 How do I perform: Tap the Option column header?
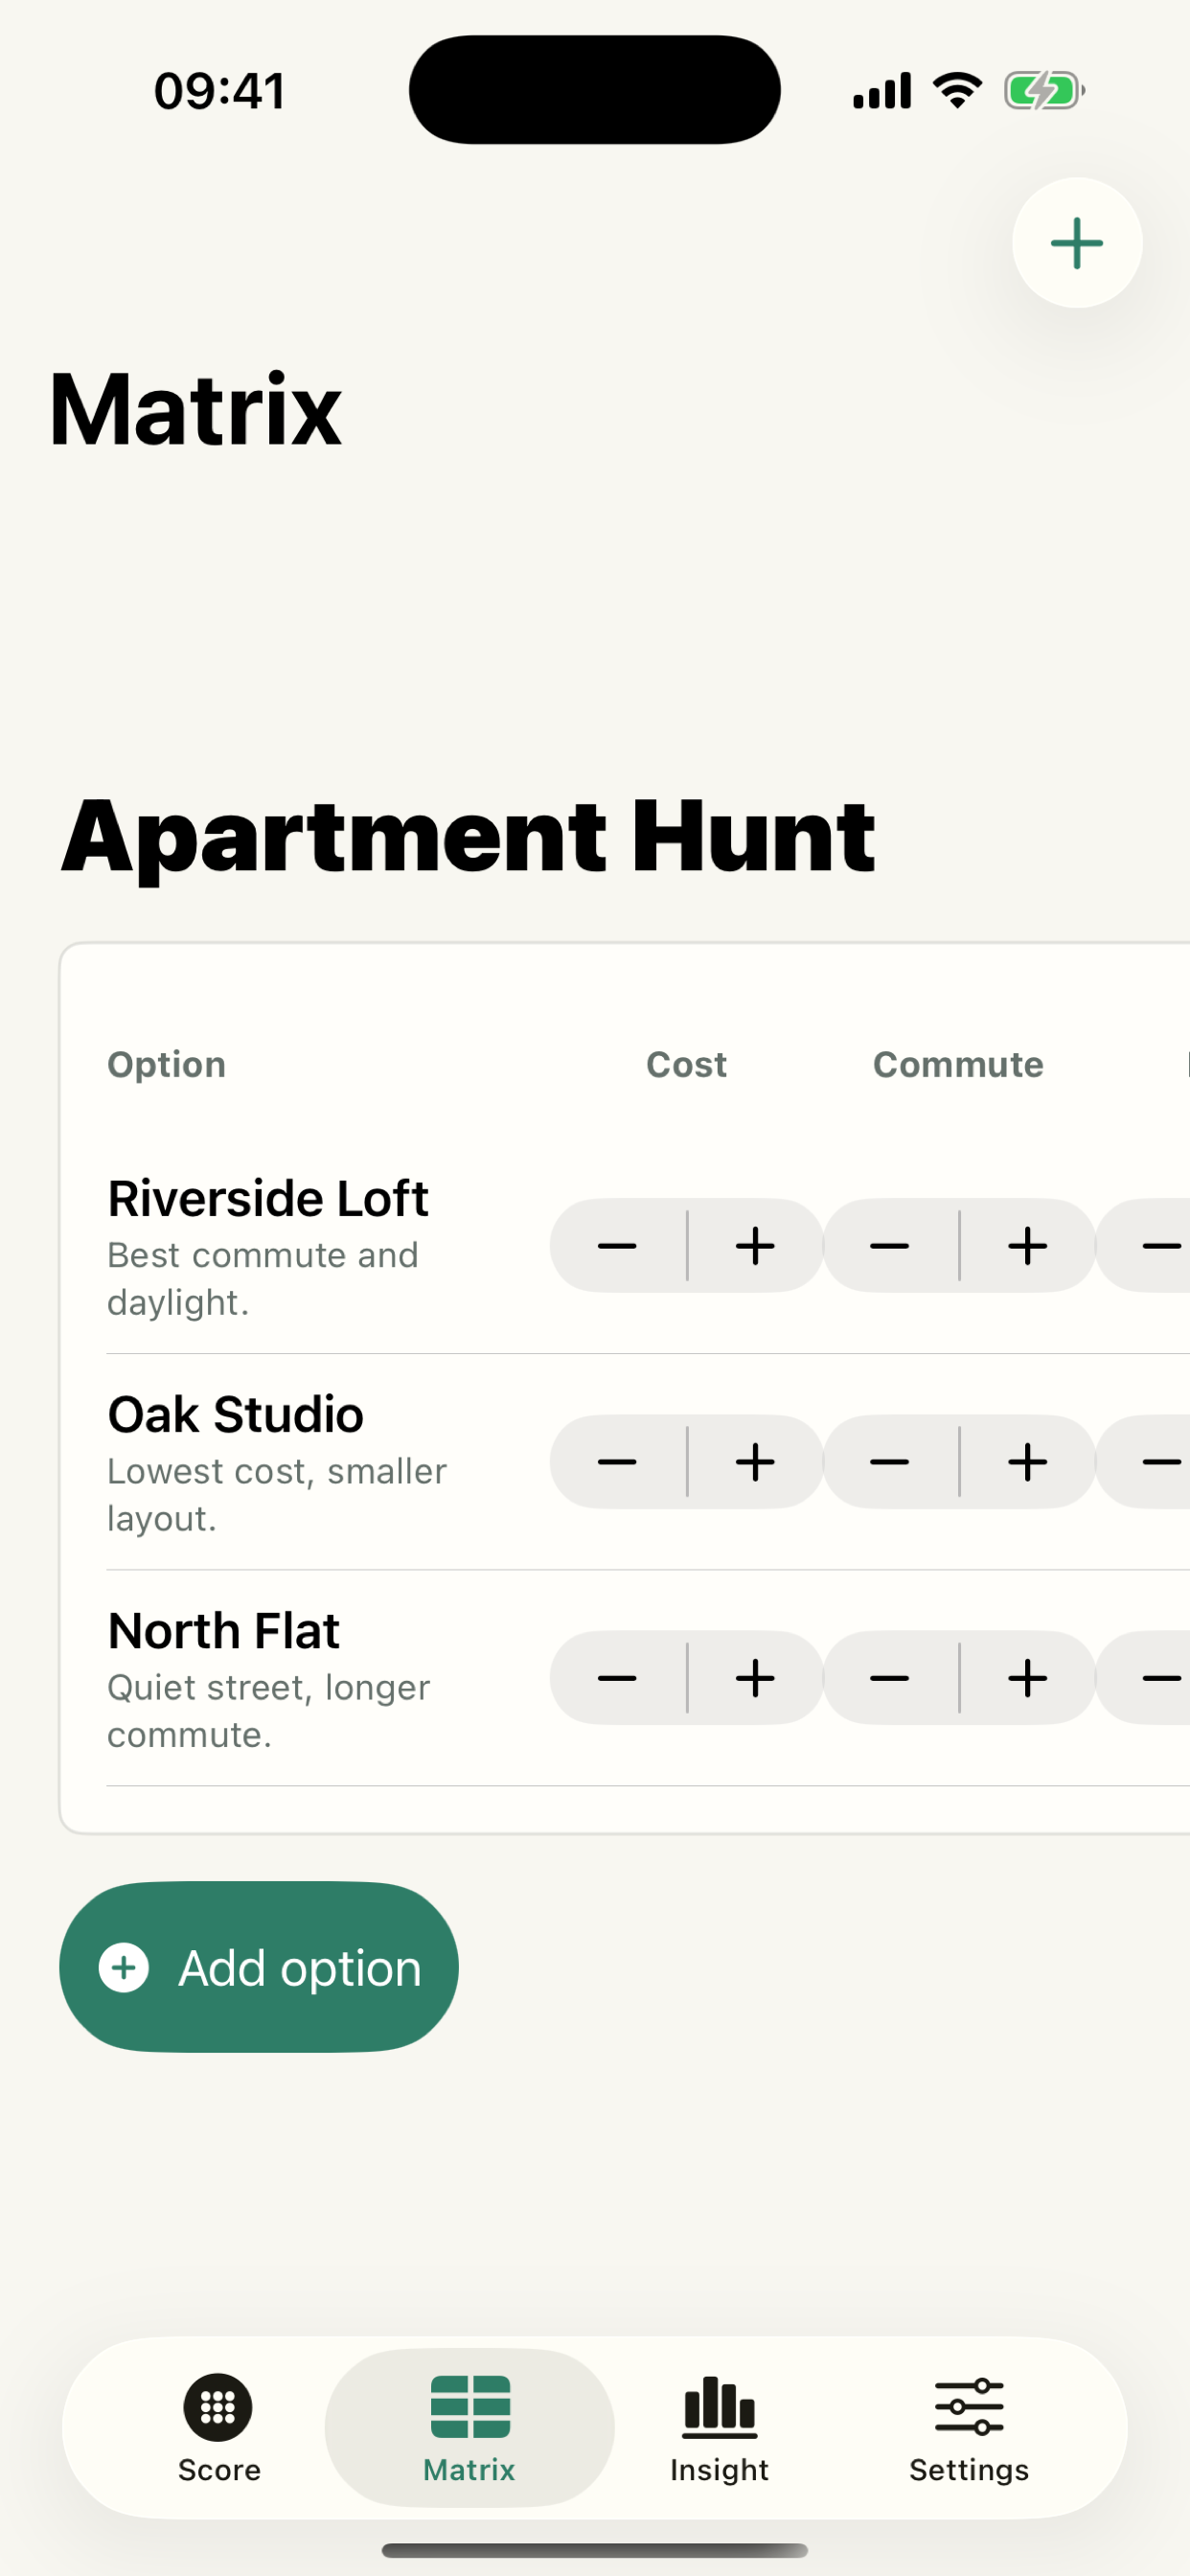point(167,1065)
